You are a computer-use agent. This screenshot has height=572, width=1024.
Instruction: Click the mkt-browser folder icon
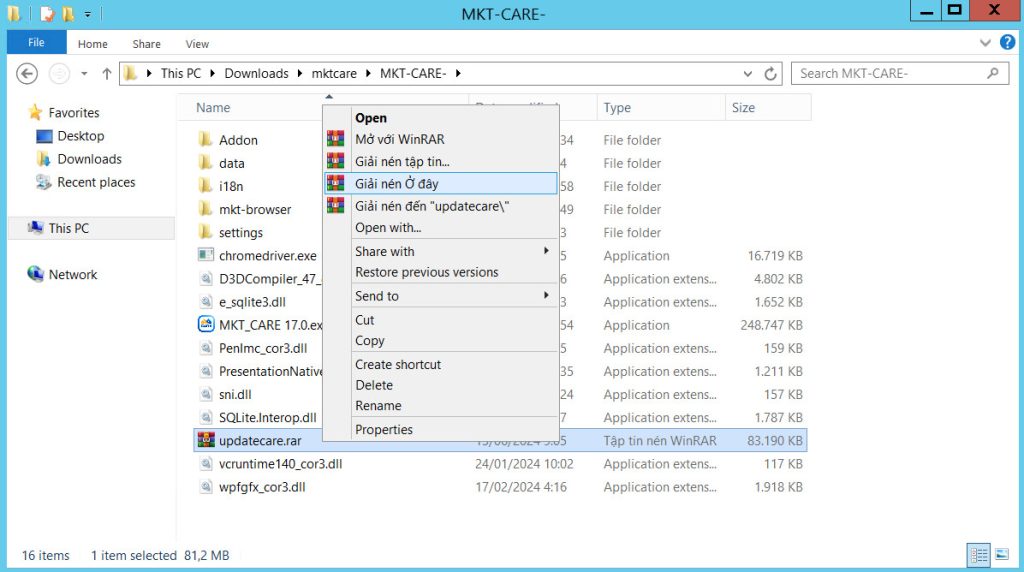coord(206,209)
